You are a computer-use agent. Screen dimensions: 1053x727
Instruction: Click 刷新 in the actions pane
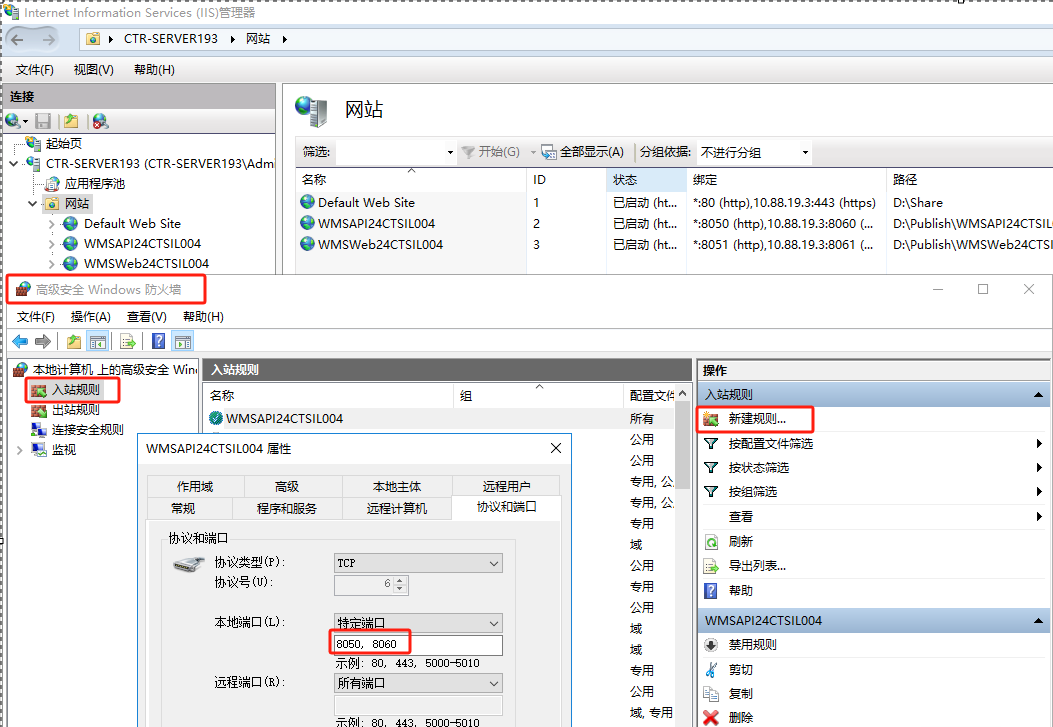click(740, 541)
